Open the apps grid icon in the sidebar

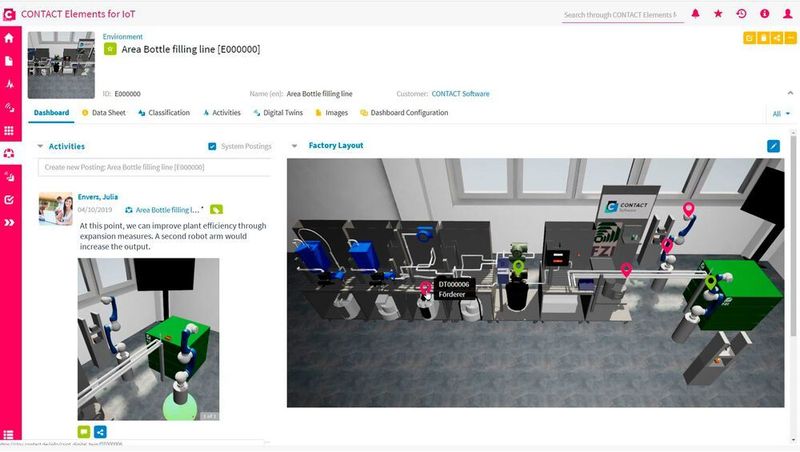(x=9, y=131)
